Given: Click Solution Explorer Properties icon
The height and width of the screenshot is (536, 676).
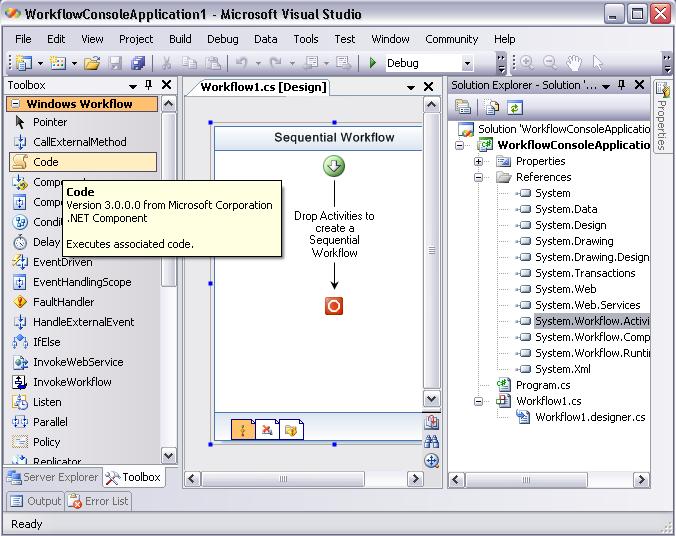Looking at the screenshot, I should click(x=463, y=107).
